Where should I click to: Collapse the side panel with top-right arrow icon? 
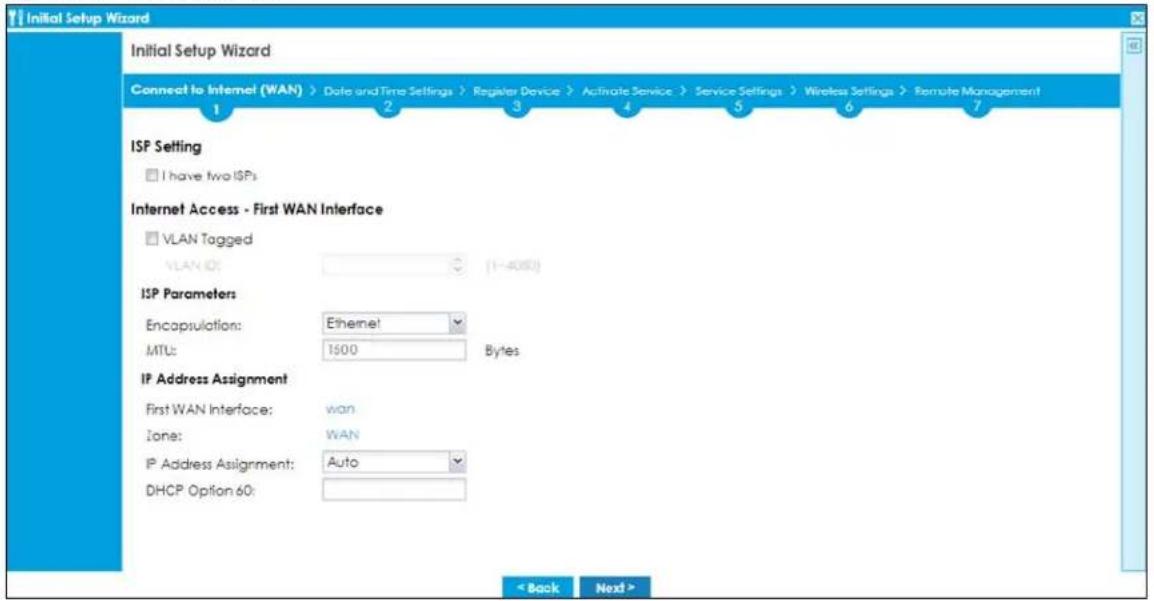(1133, 46)
